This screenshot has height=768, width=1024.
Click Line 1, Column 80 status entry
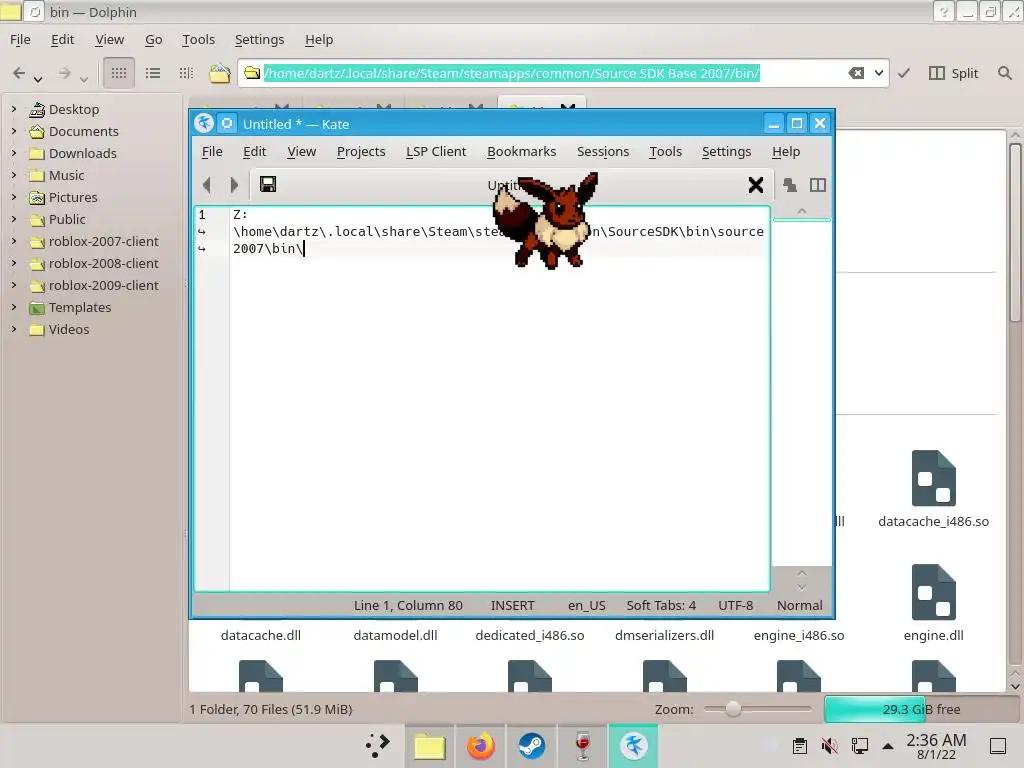(x=408, y=605)
